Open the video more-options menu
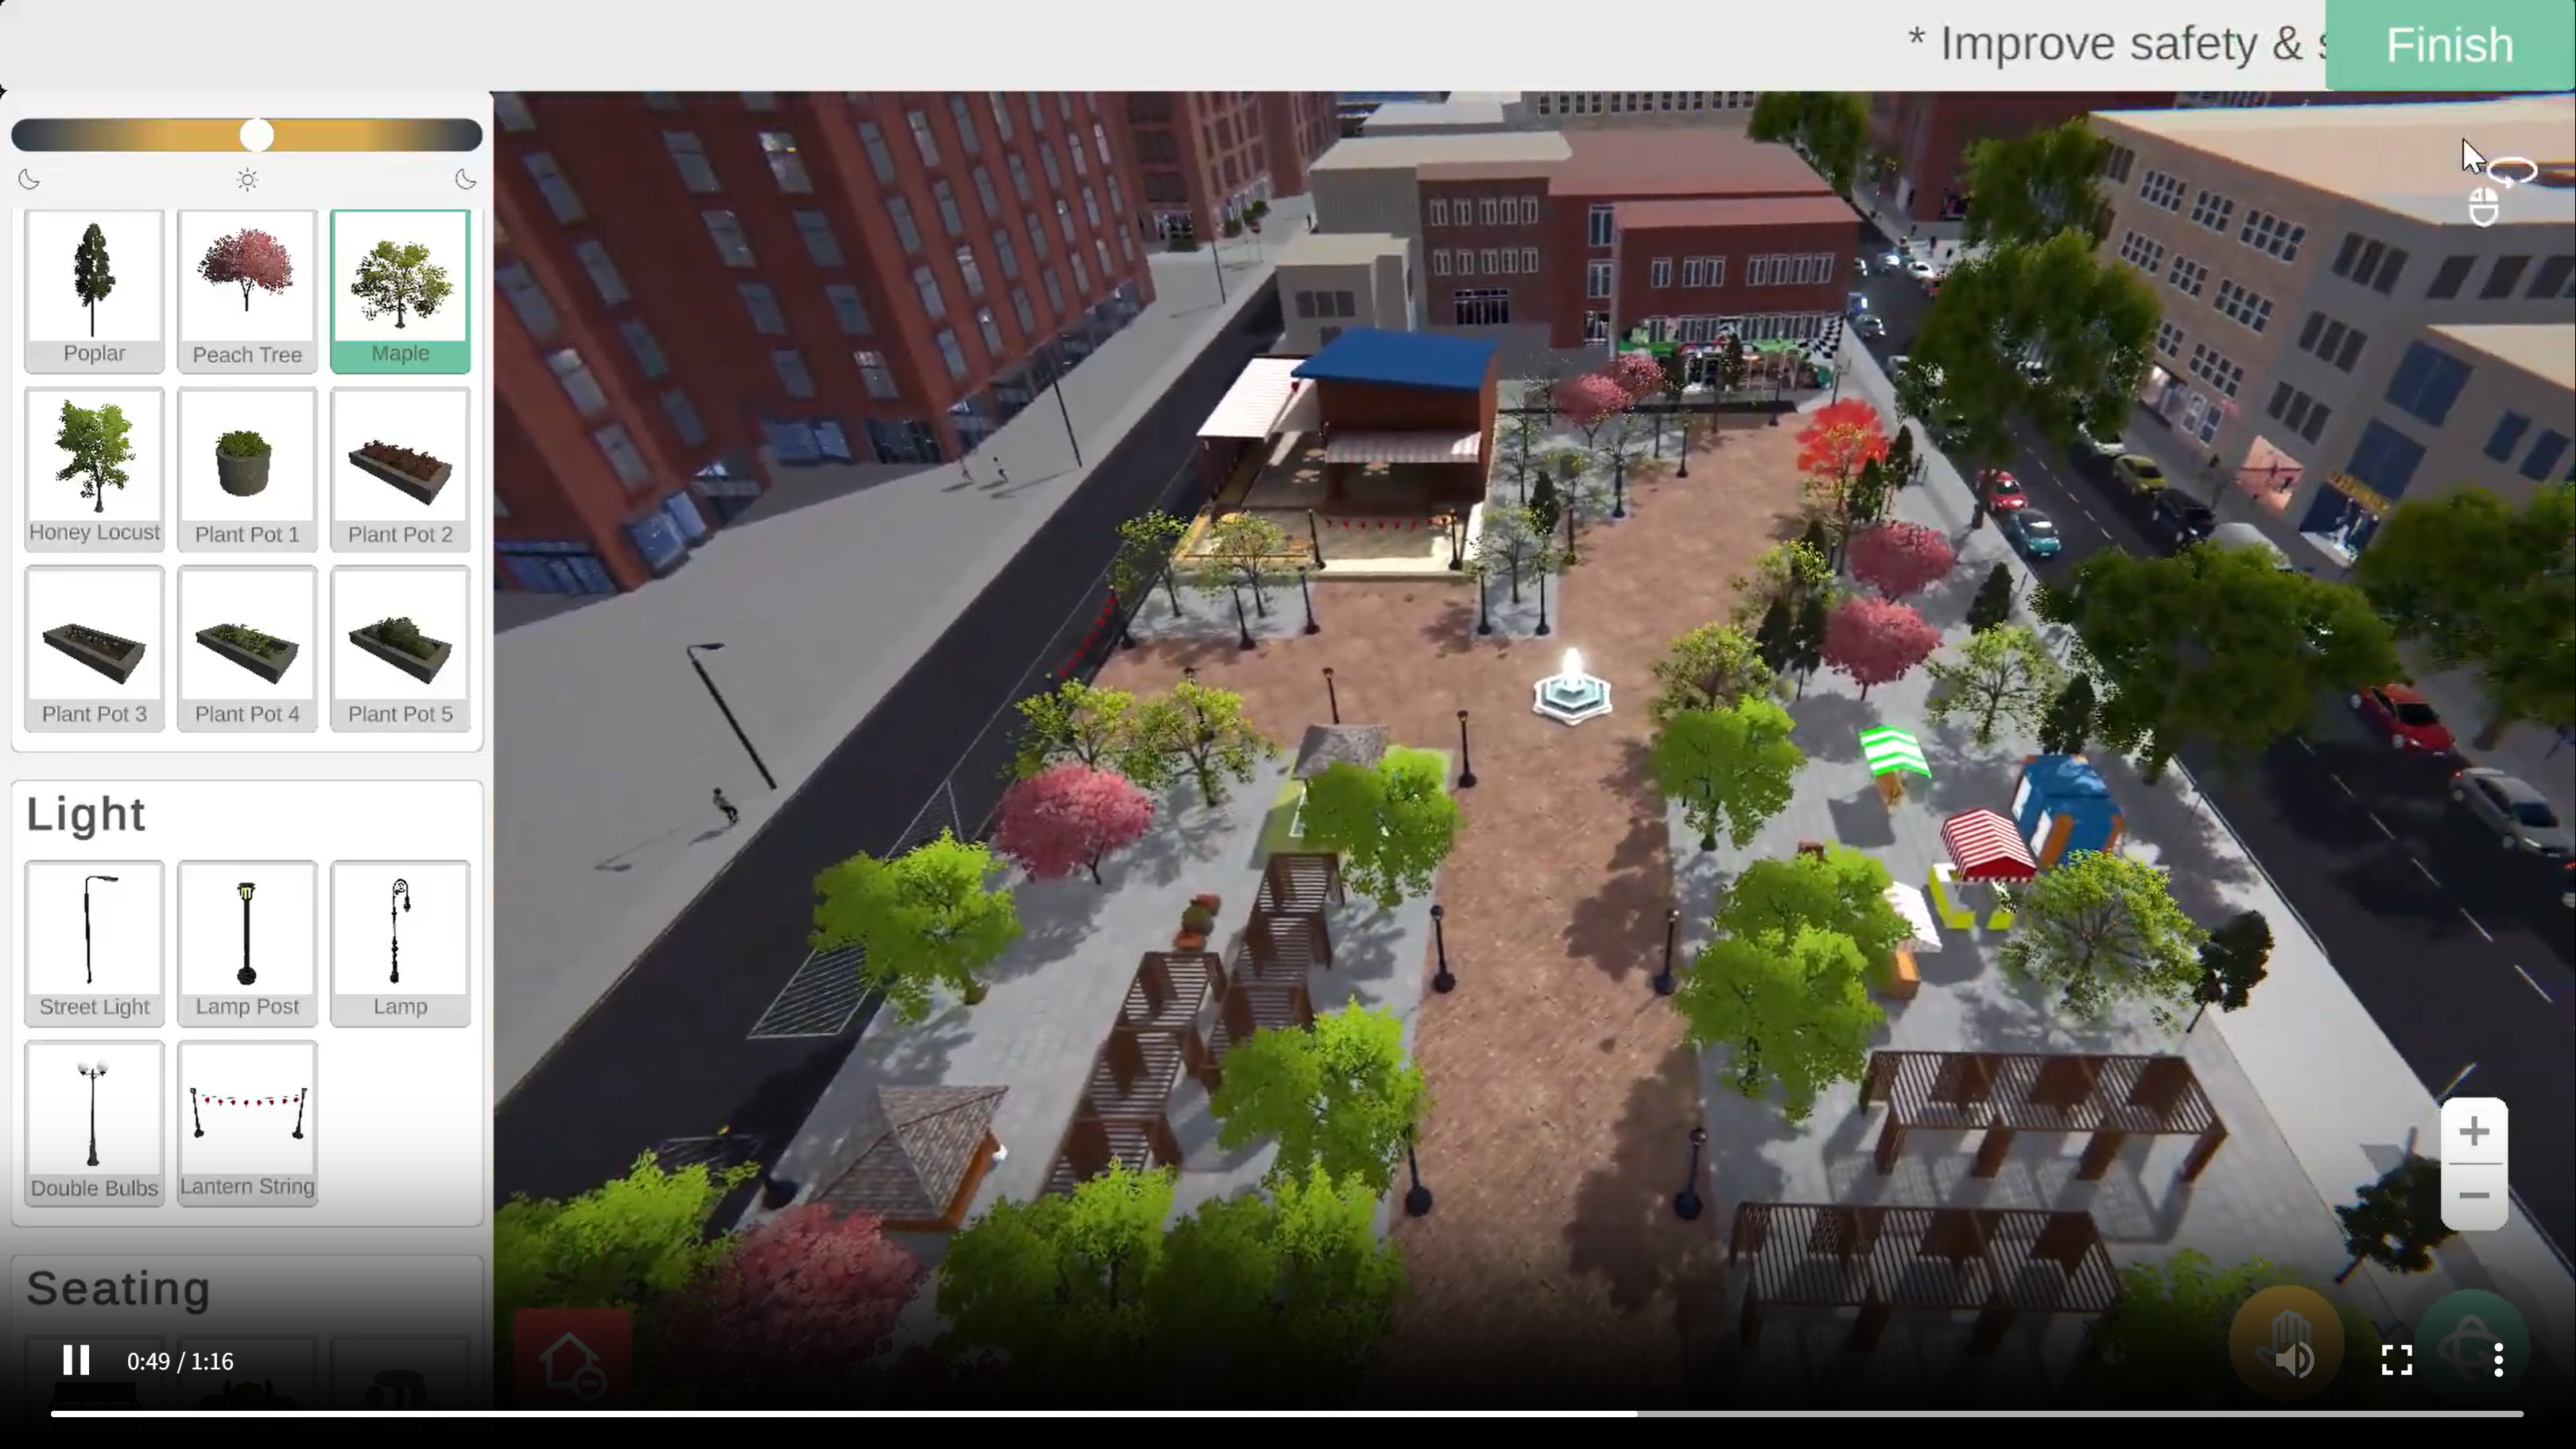 pyautogui.click(x=2498, y=1360)
